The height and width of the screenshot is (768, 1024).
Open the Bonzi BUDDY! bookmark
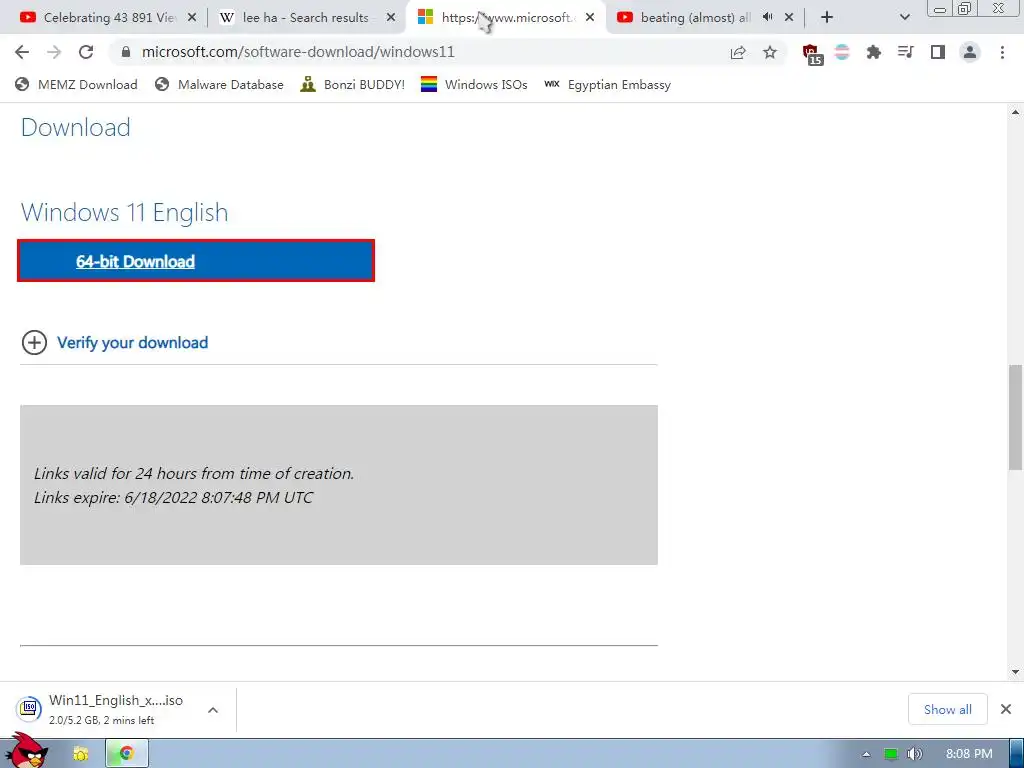point(353,84)
